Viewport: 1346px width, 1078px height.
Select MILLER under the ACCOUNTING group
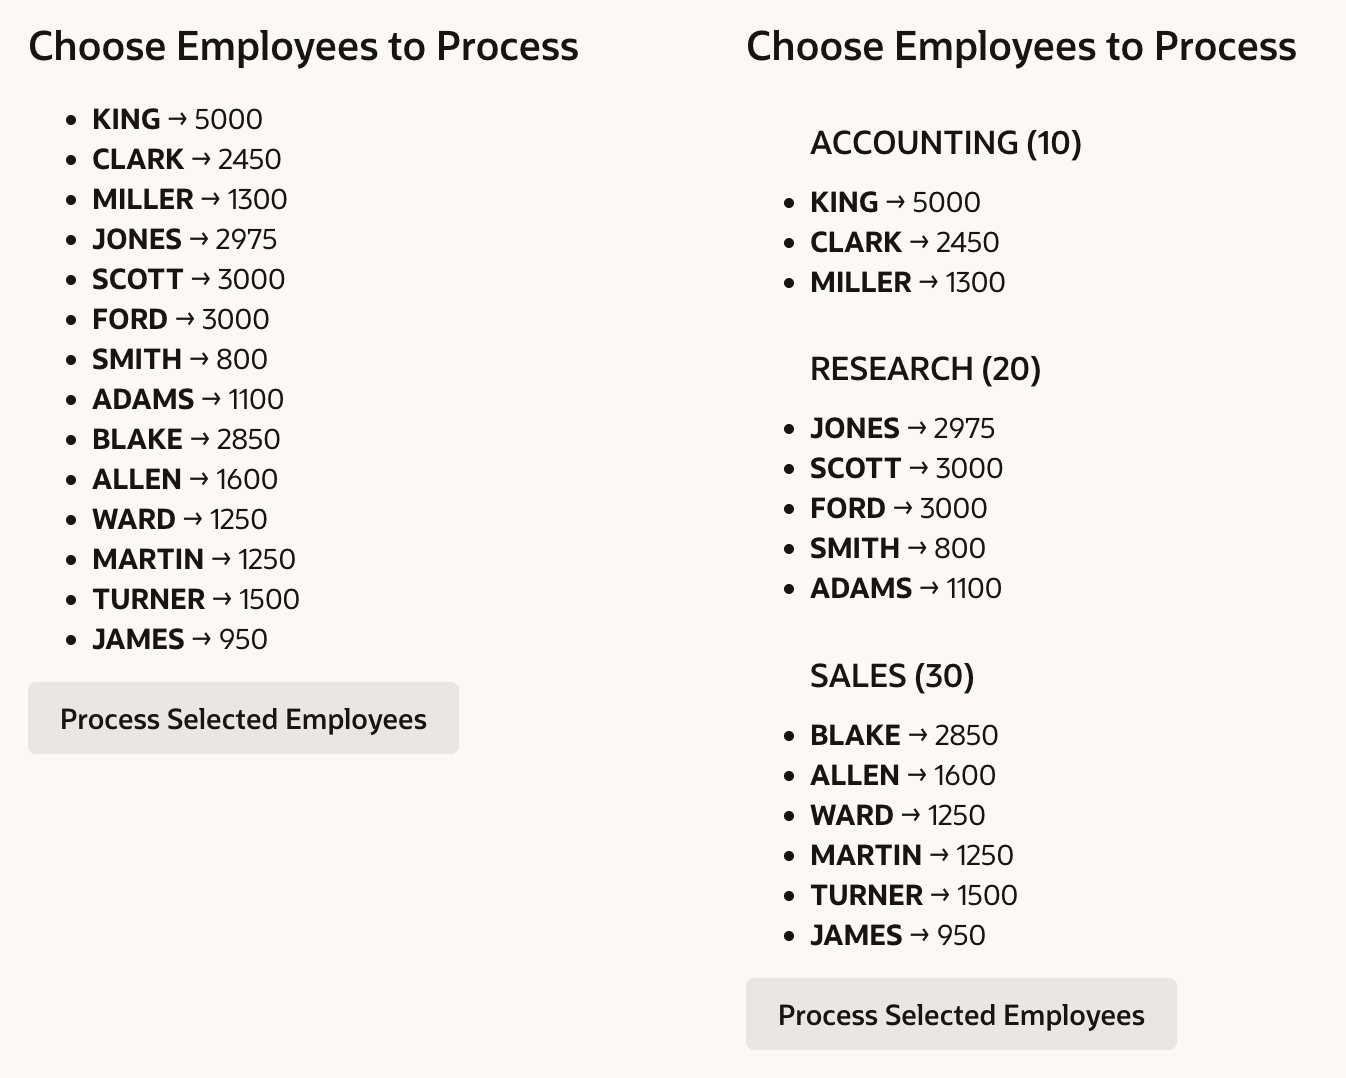(907, 282)
